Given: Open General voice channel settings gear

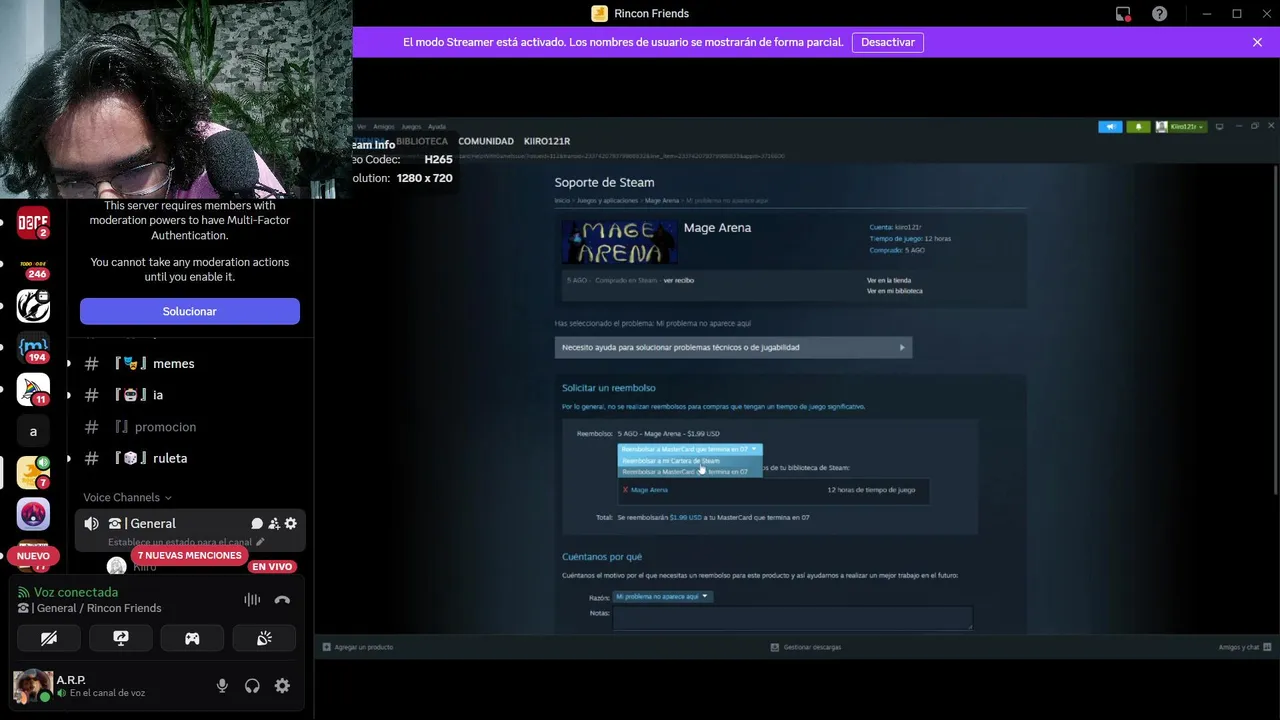Looking at the screenshot, I should point(291,523).
